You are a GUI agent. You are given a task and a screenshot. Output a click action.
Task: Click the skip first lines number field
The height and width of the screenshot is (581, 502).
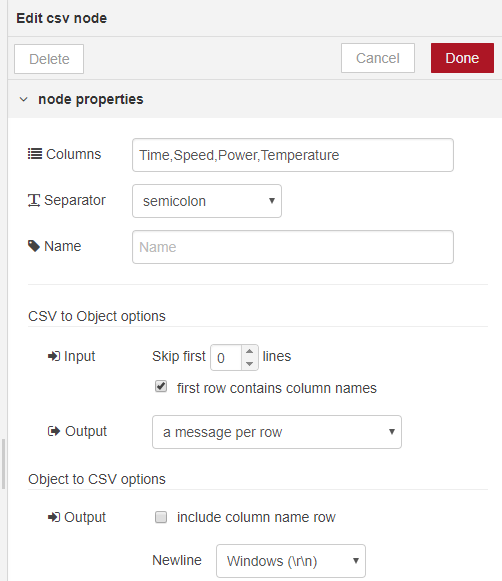[x=226, y=358]
